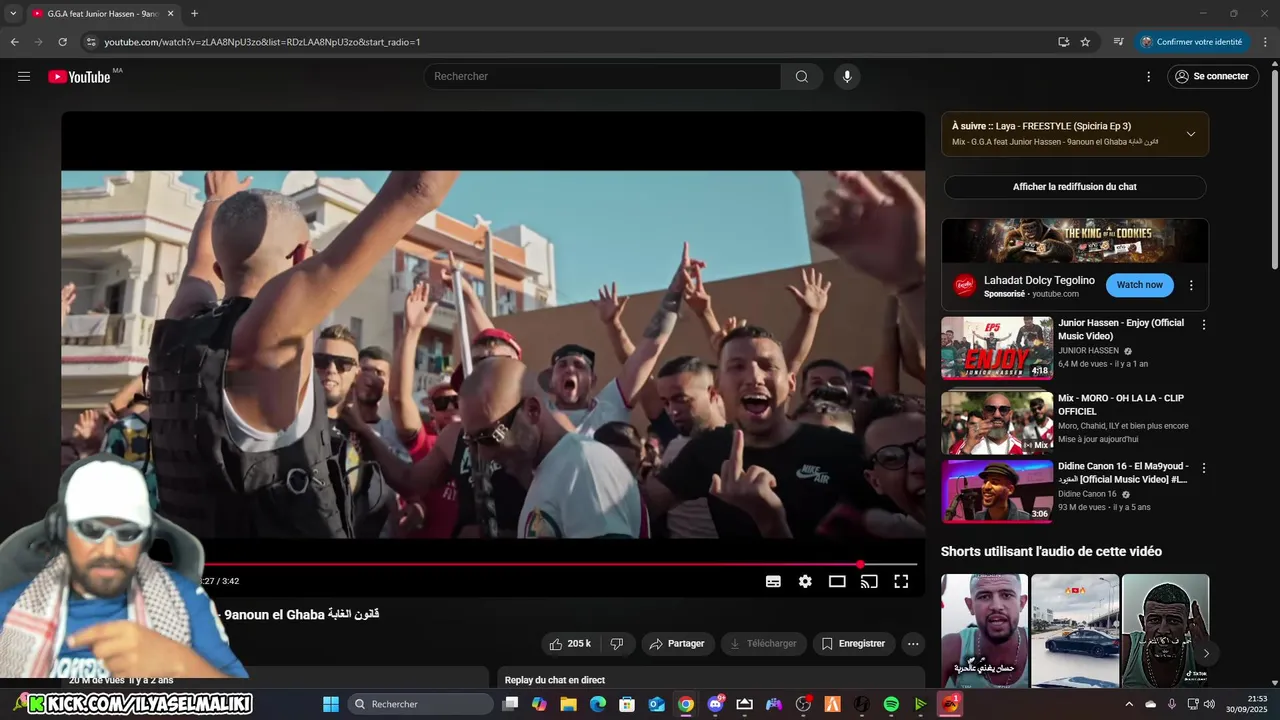View site information icon in address bar

[x=90, y=42]
